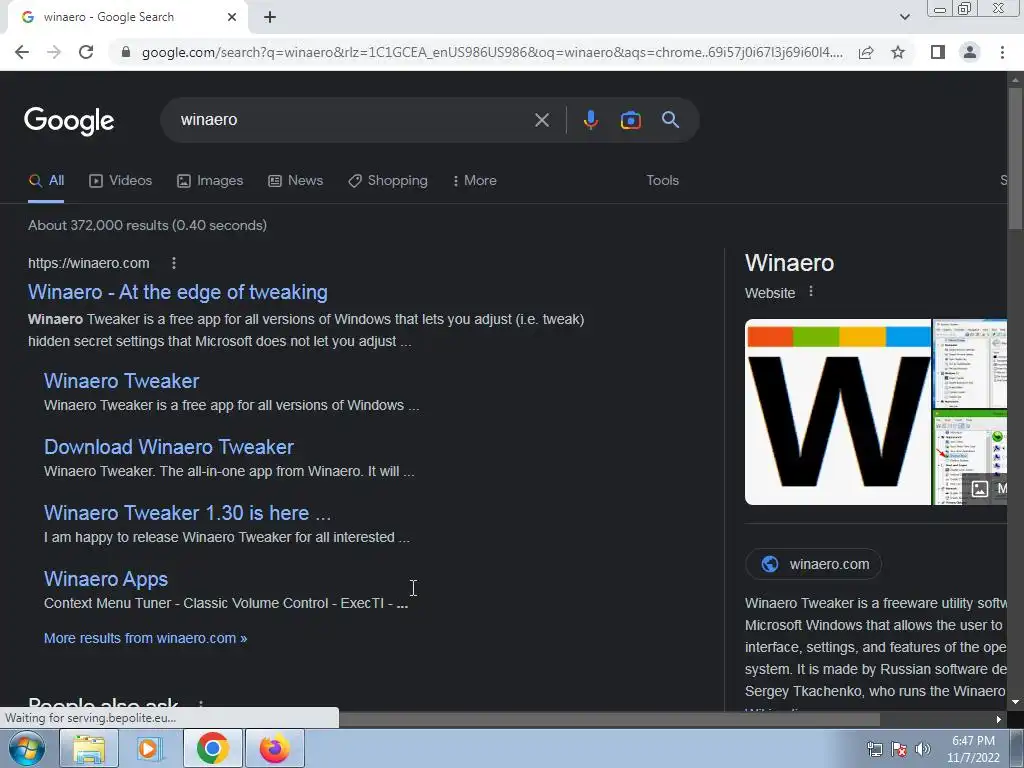Click the large W logo thumbnail
Screen dimensions: 1024x768
tap(838, 412)
